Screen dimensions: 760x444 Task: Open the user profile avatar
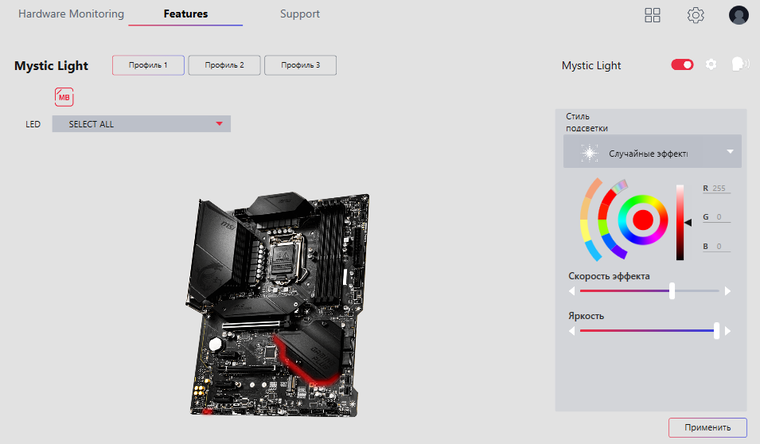tap(739, 15)
